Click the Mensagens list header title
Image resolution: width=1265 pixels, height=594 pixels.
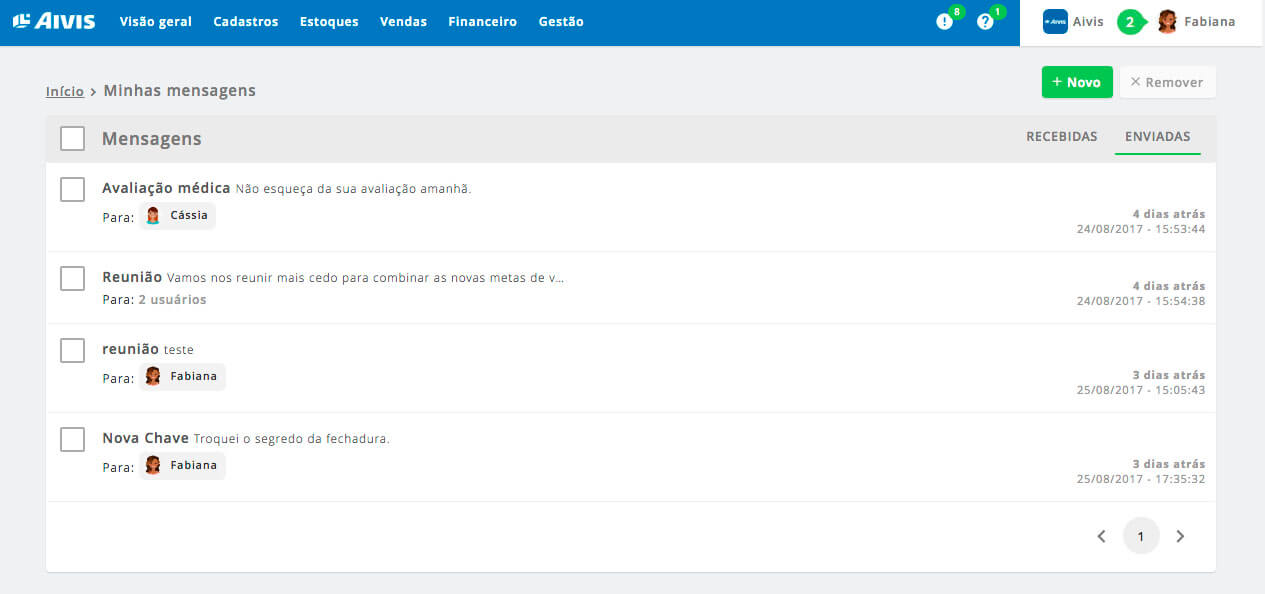(152, 139)
